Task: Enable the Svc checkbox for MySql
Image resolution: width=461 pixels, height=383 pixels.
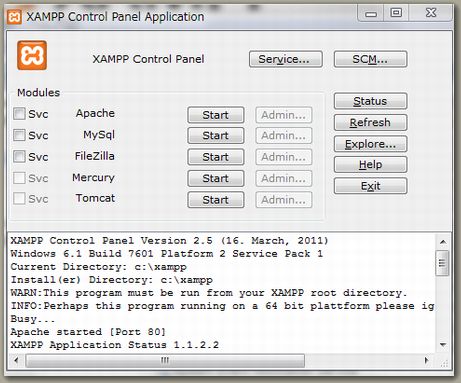Action: pyautogui.click(x=19, y=135)
